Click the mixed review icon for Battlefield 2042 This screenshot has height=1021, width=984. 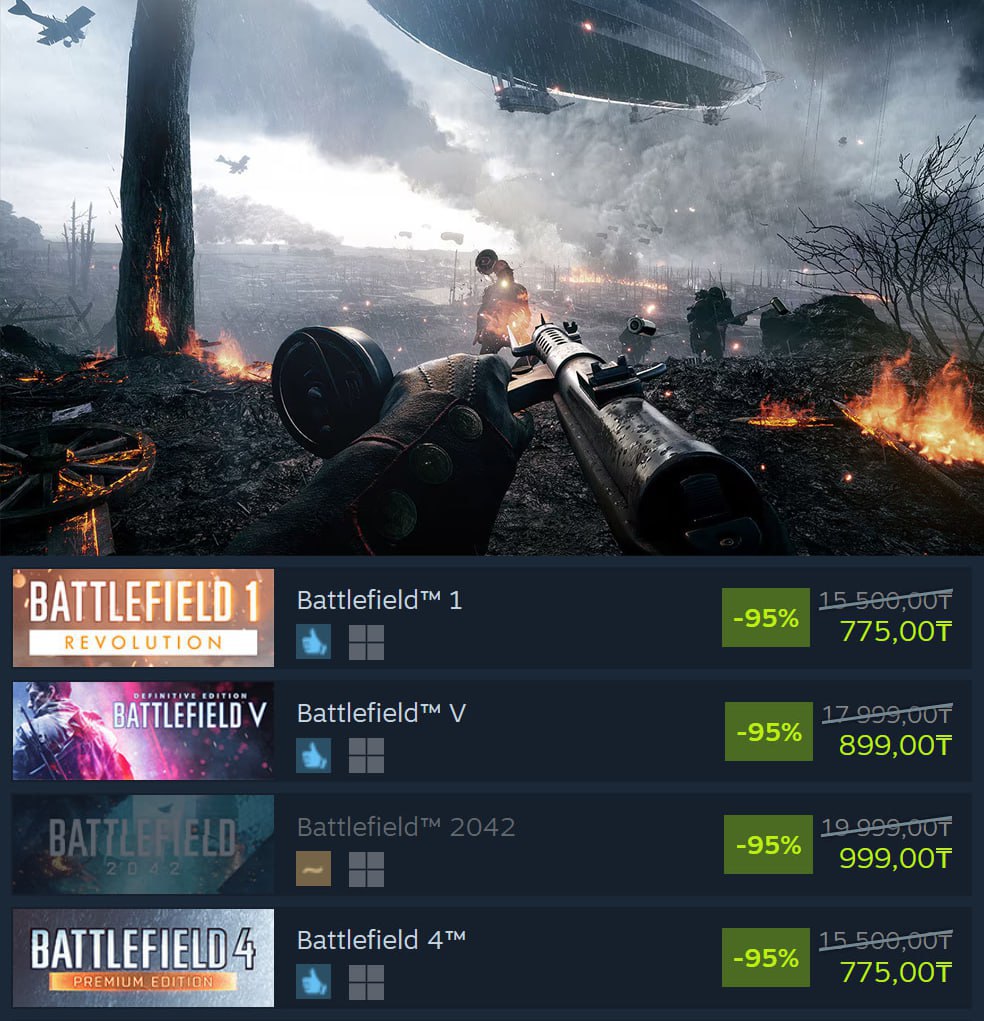(x=313, y=869)
